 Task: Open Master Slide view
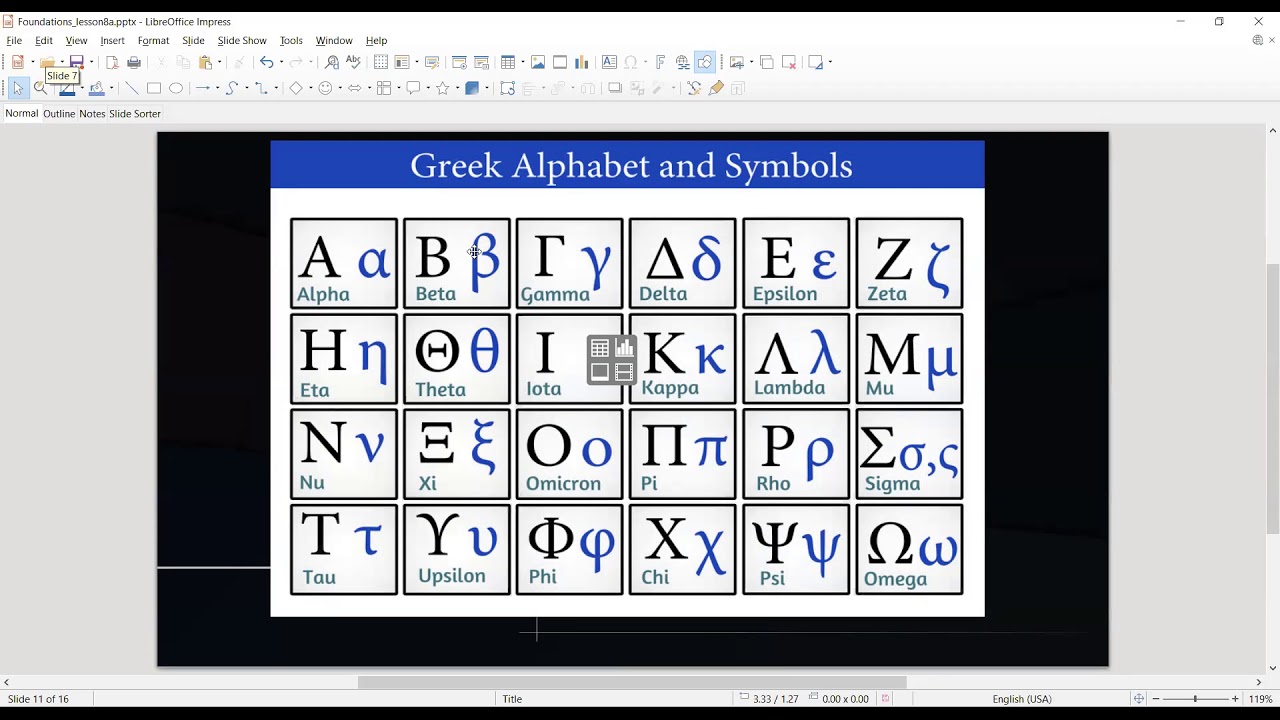tap(432, 62)
